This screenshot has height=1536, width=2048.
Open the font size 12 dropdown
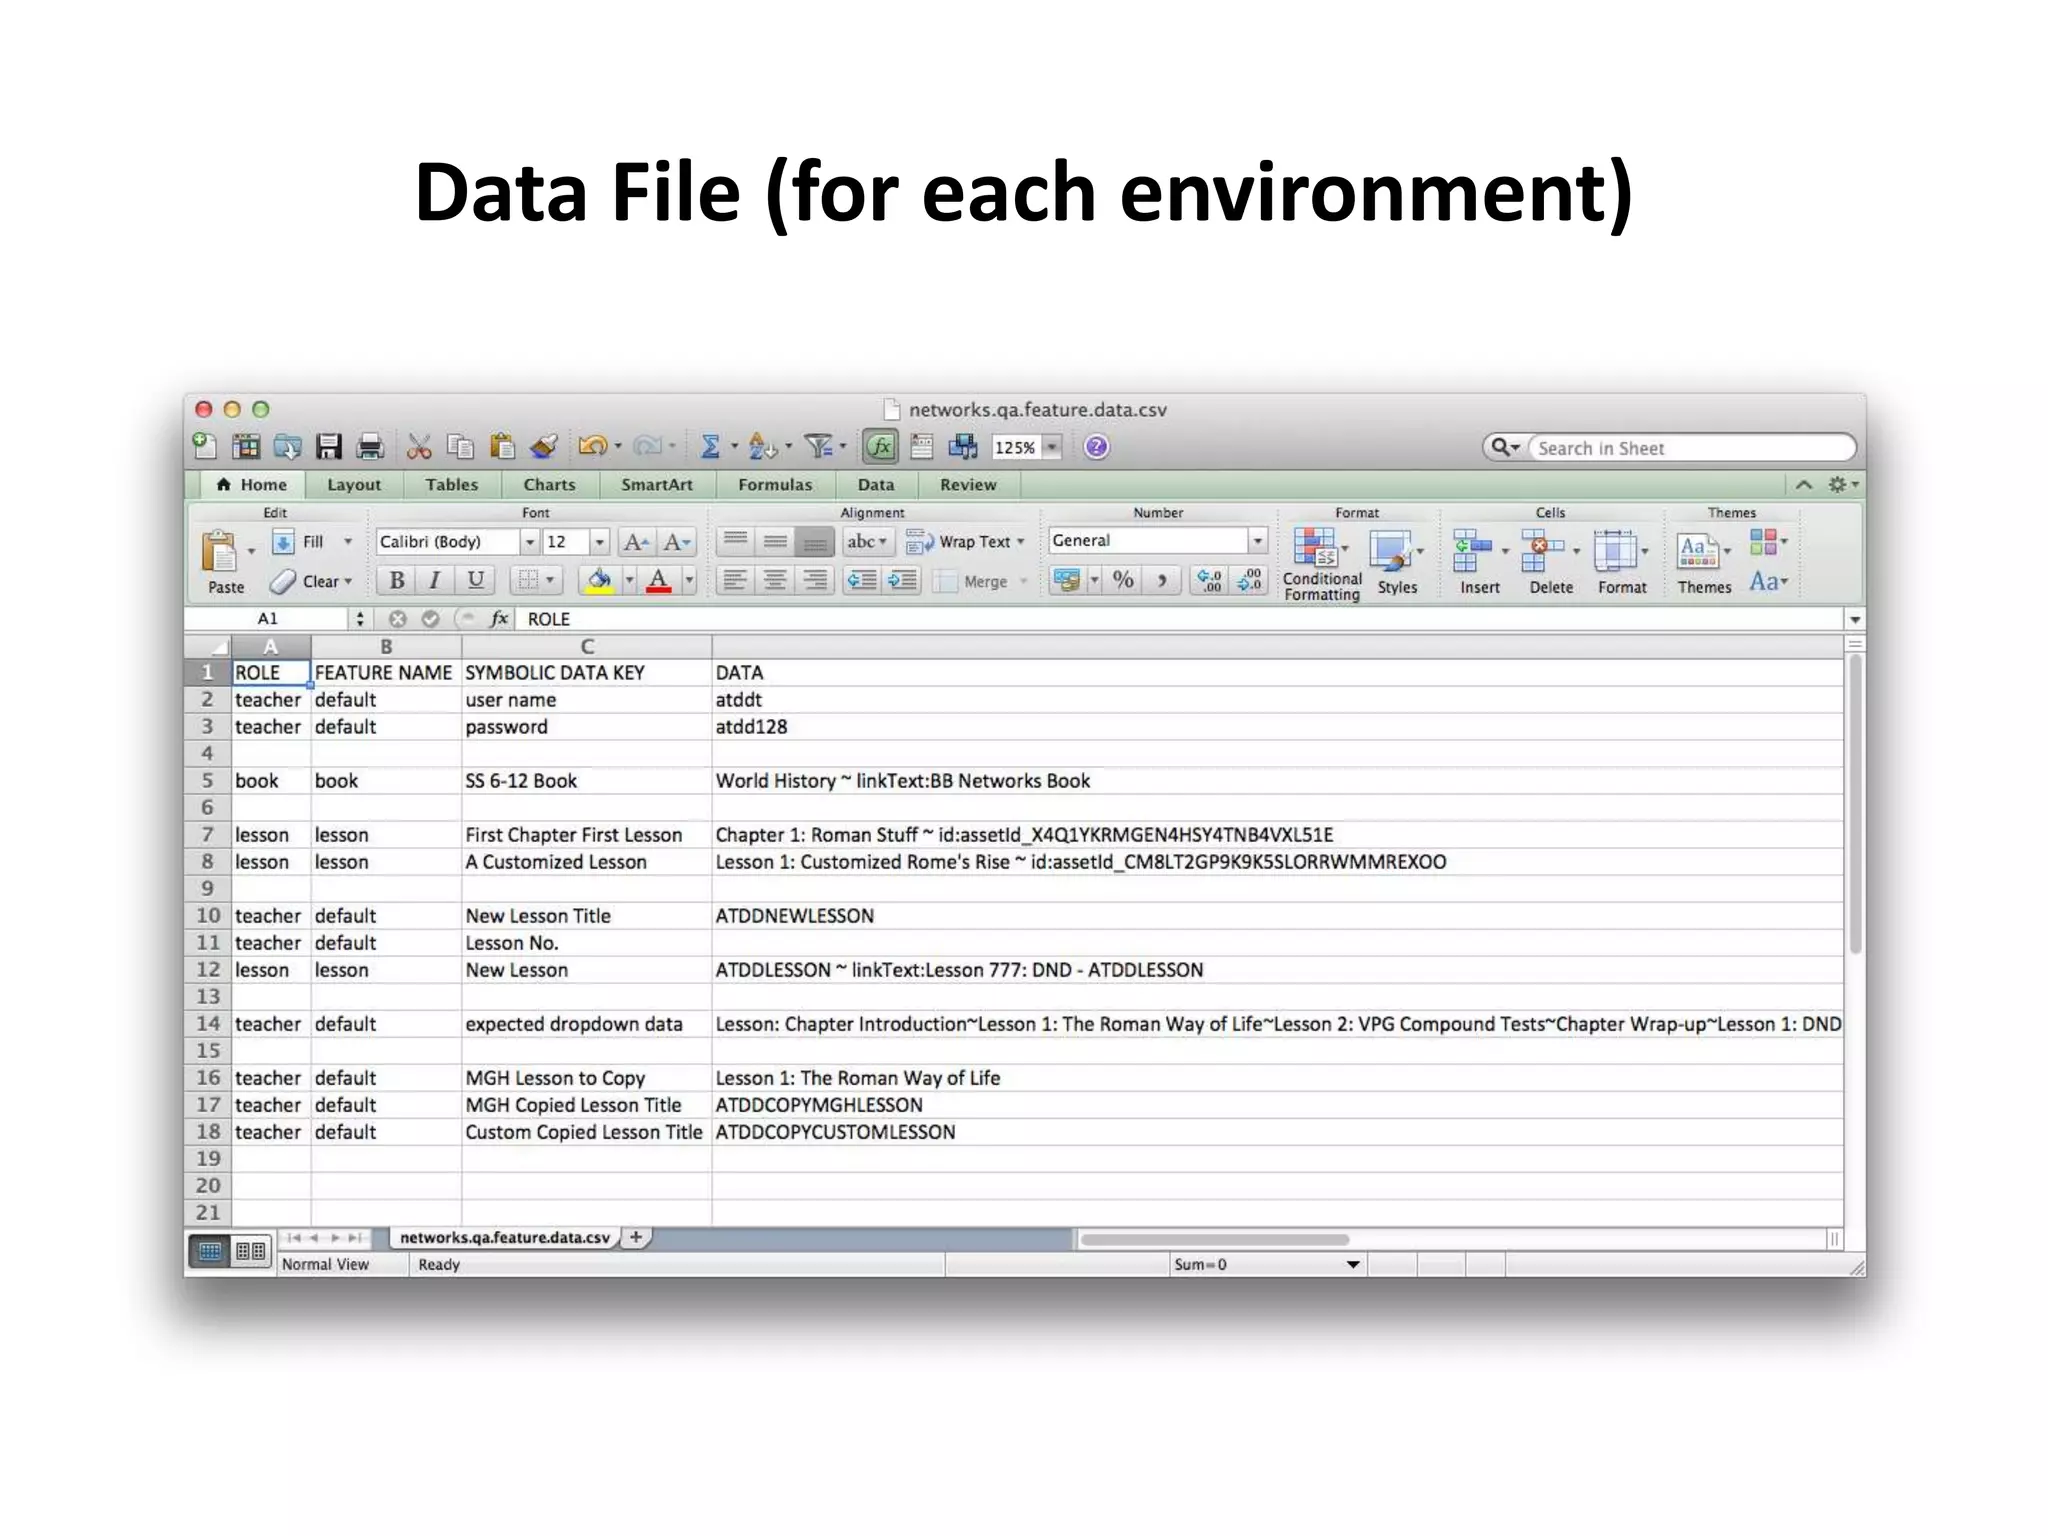(599, 542)
